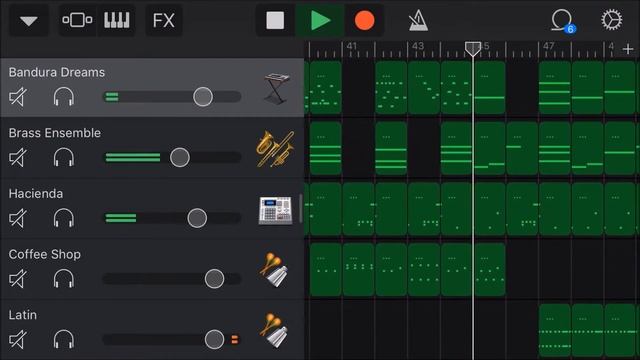Mute the Hacienda track
Screen dimensions: 640x360
tap(18, 218)
